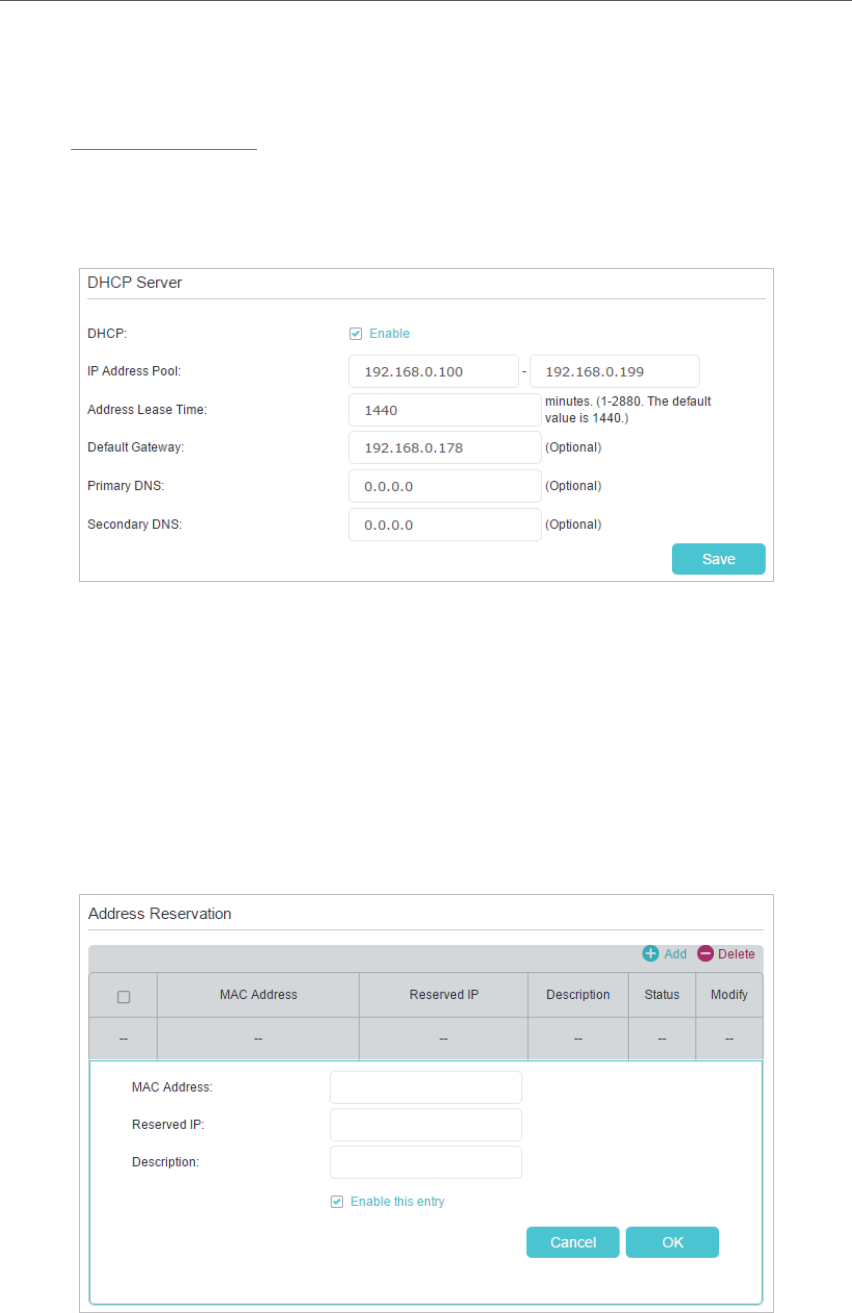Click the IP Address Pool label
The width and height of the screenshot is (852, 1313).
pyautogui.click(x=134, y=372)
